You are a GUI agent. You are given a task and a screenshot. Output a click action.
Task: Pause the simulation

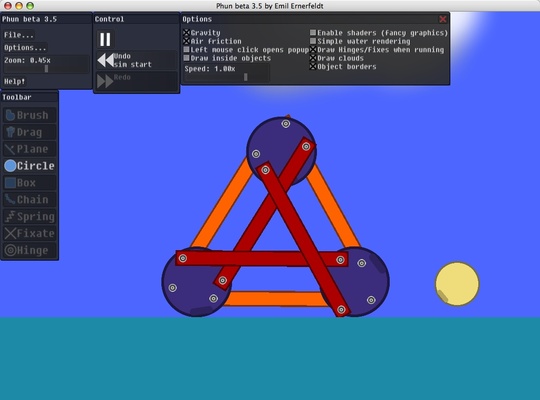(x=105, y=39)
